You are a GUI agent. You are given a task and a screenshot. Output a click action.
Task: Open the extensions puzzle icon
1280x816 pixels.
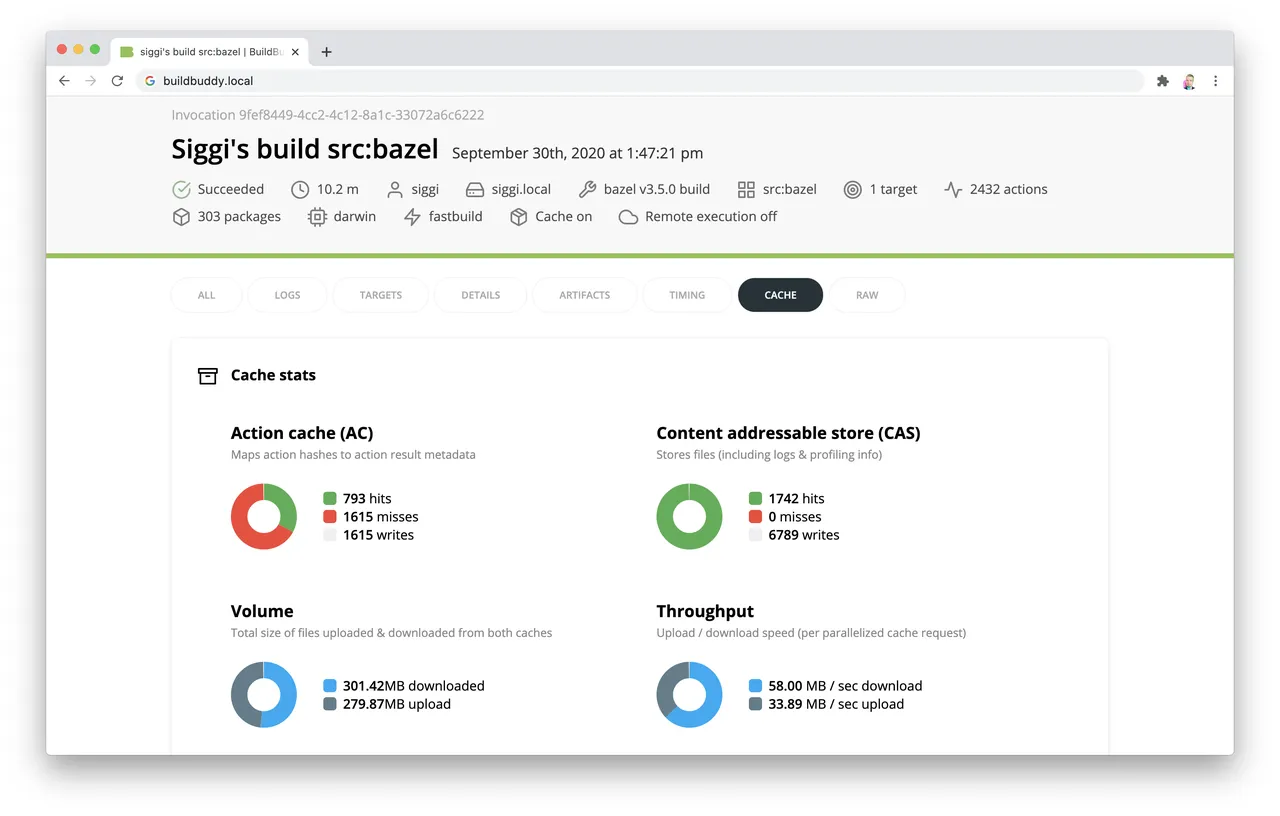(1162, 81)
